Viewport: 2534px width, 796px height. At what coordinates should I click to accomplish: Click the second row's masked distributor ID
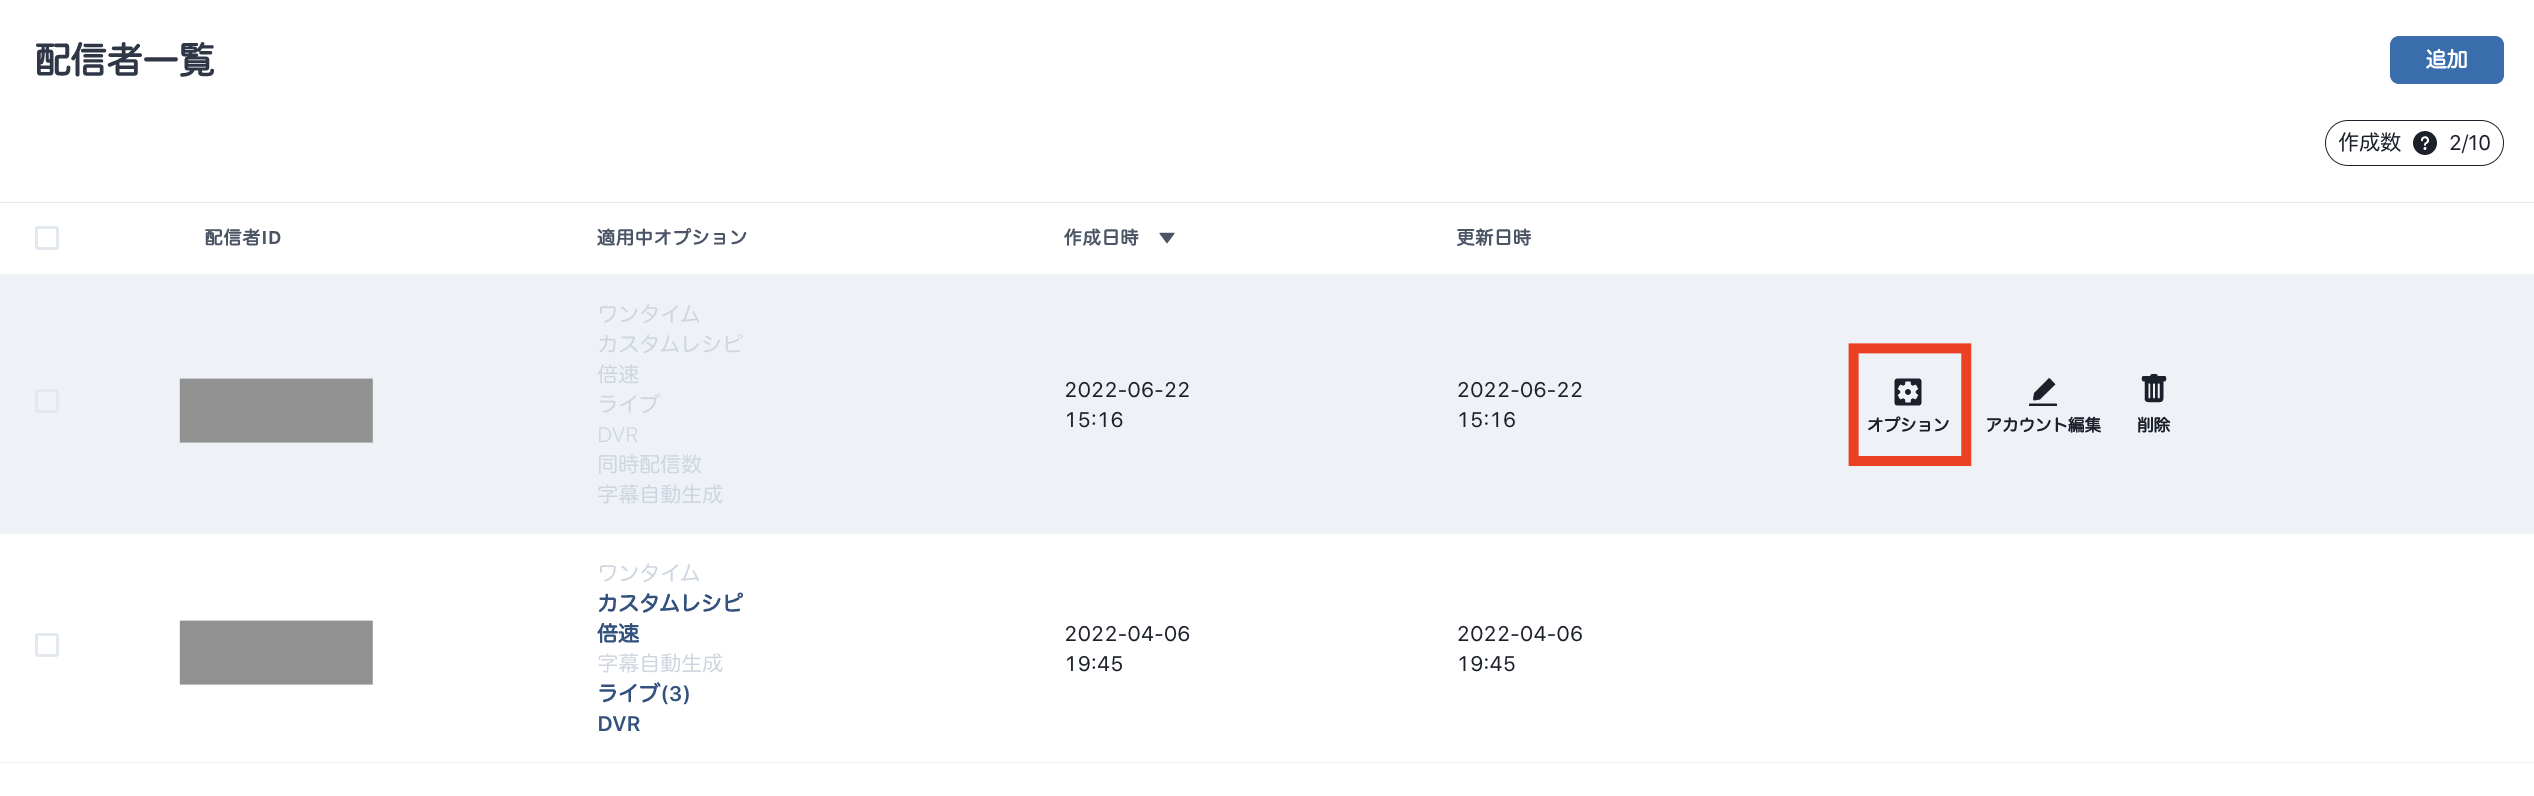(276, 652)
